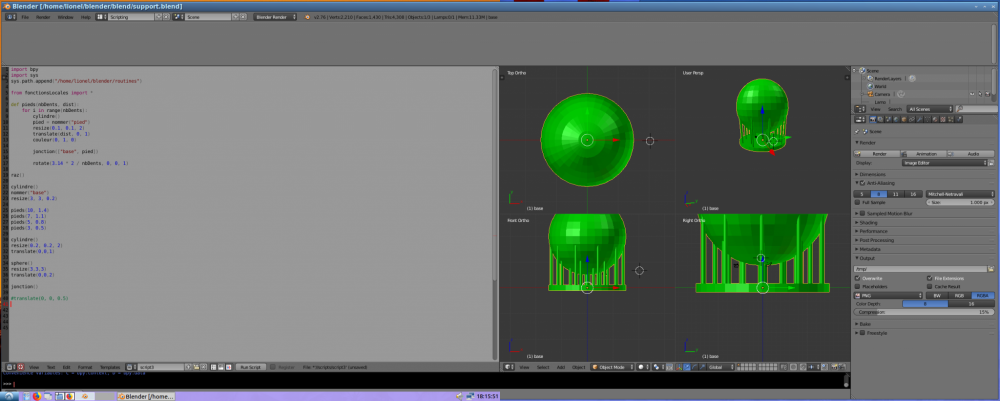Open the Global transform orientation dropdown
1000x401 pixels.
tap(720, 368)
